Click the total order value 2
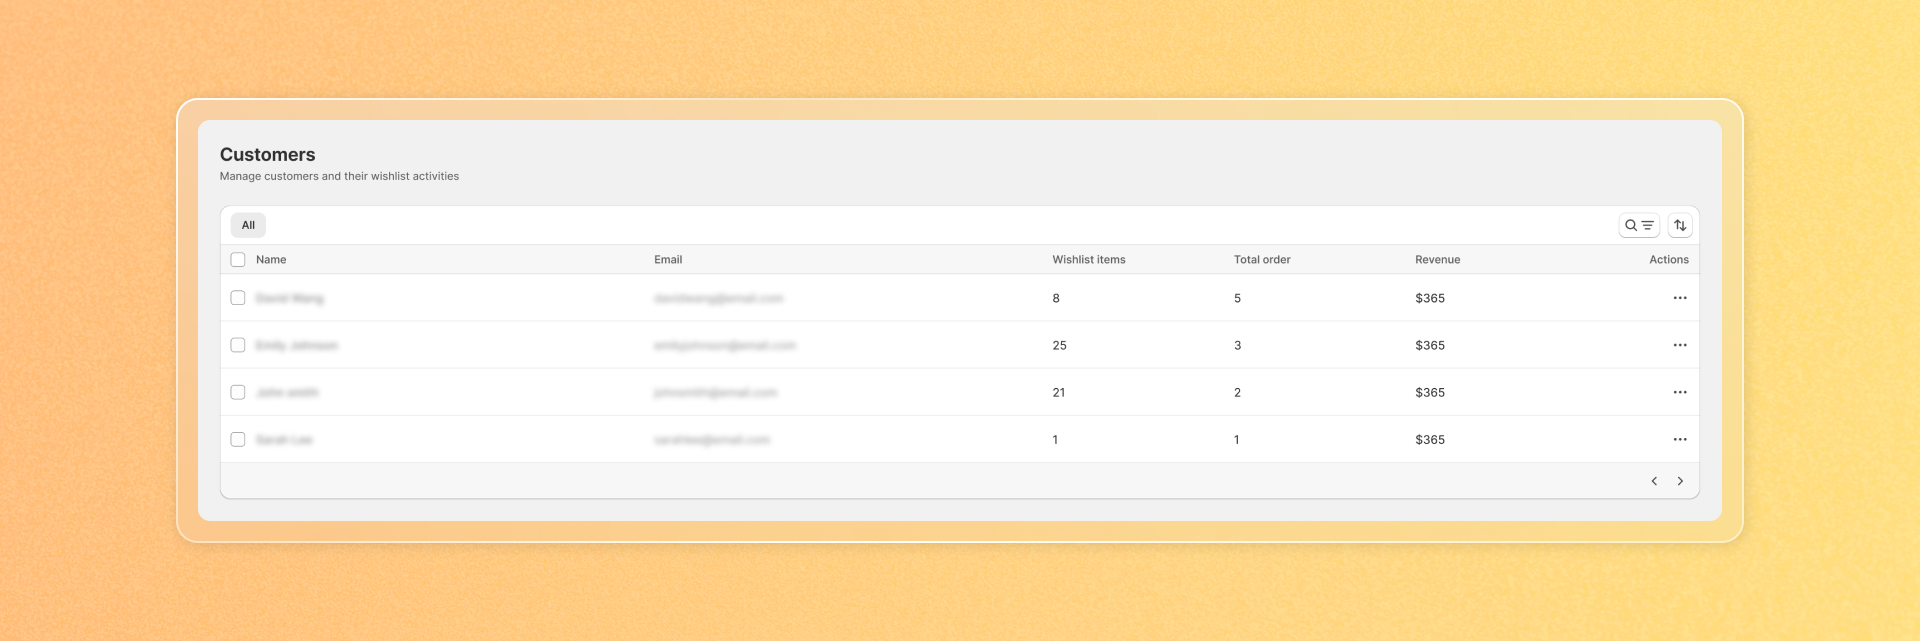Viewport: 1920px width, 641px height. pos(1237,392)
